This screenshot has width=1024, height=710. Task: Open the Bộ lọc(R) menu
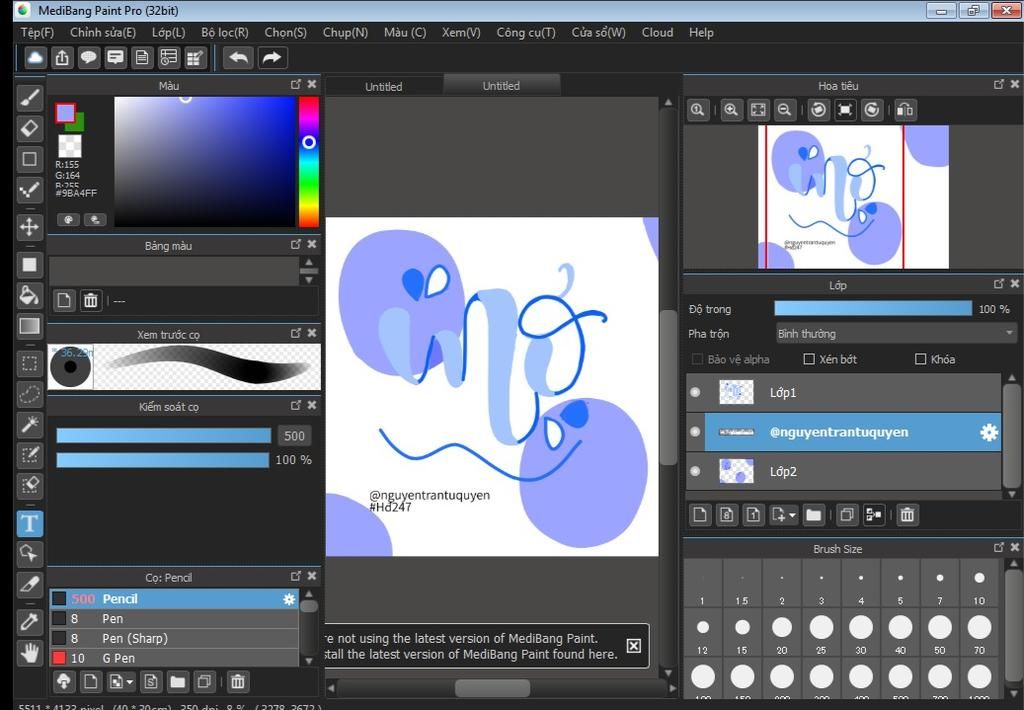pyautogui.click(x=225, y=33)
